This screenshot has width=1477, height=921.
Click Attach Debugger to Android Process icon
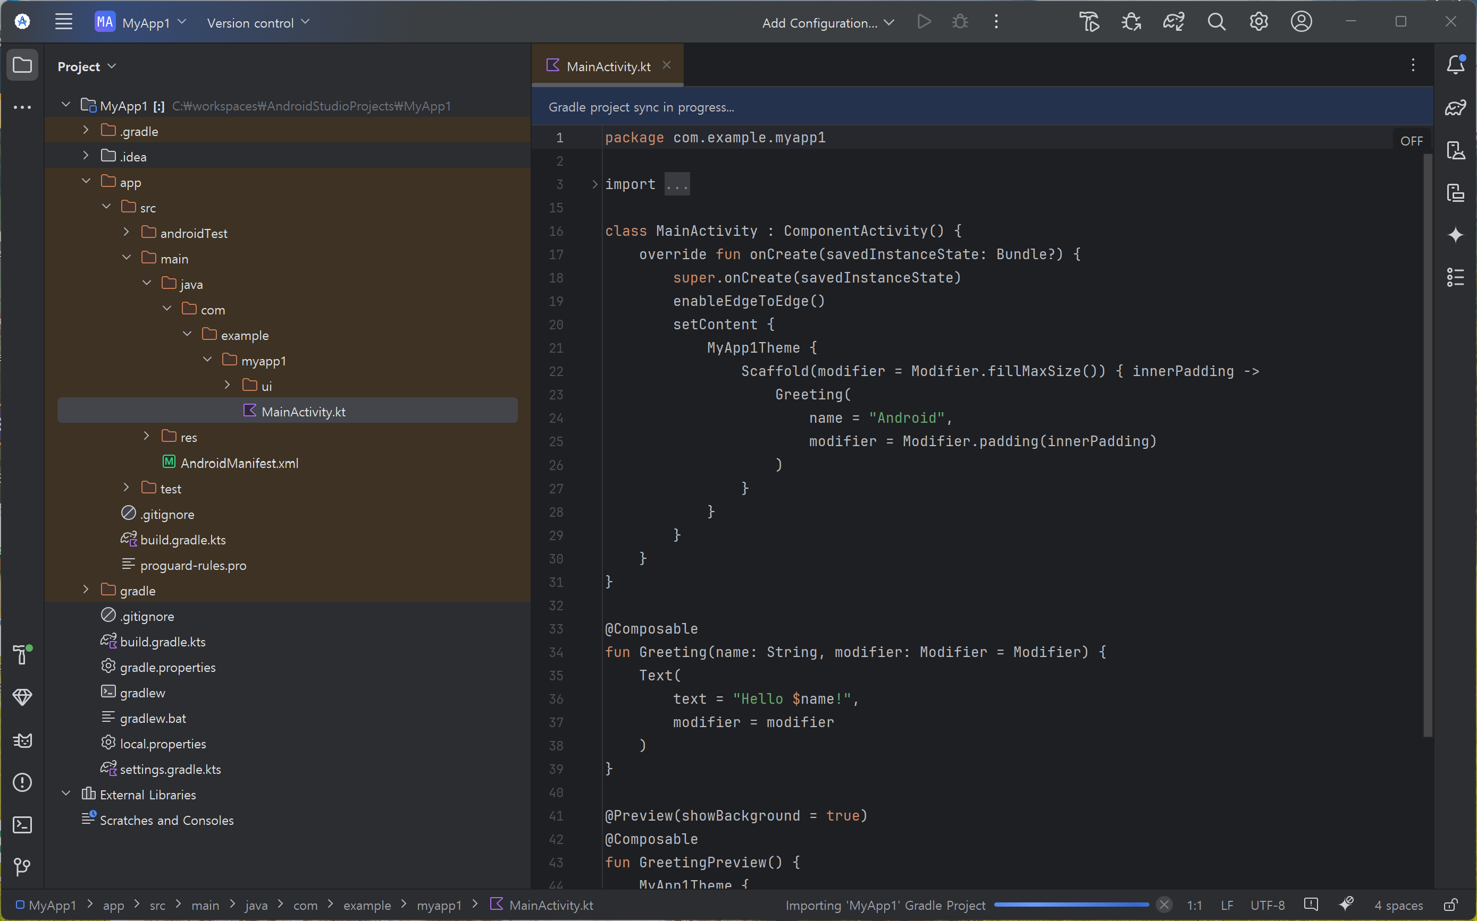click(x=1132, y=22)
